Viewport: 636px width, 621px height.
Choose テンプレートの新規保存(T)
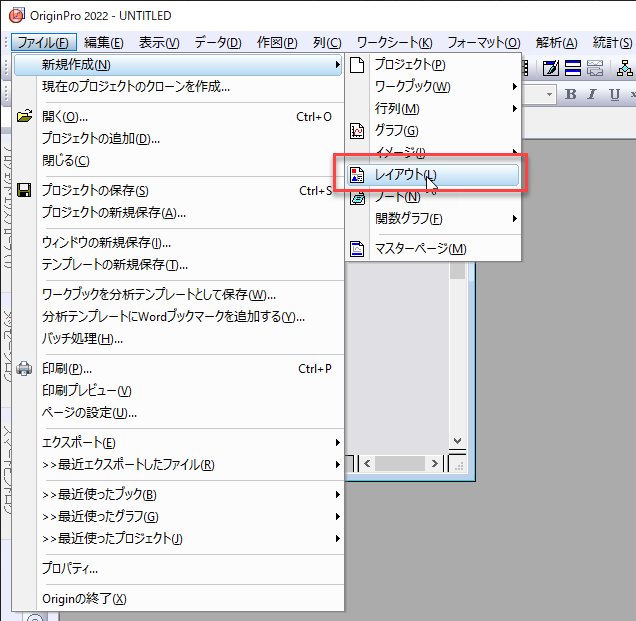click(178, 264)
